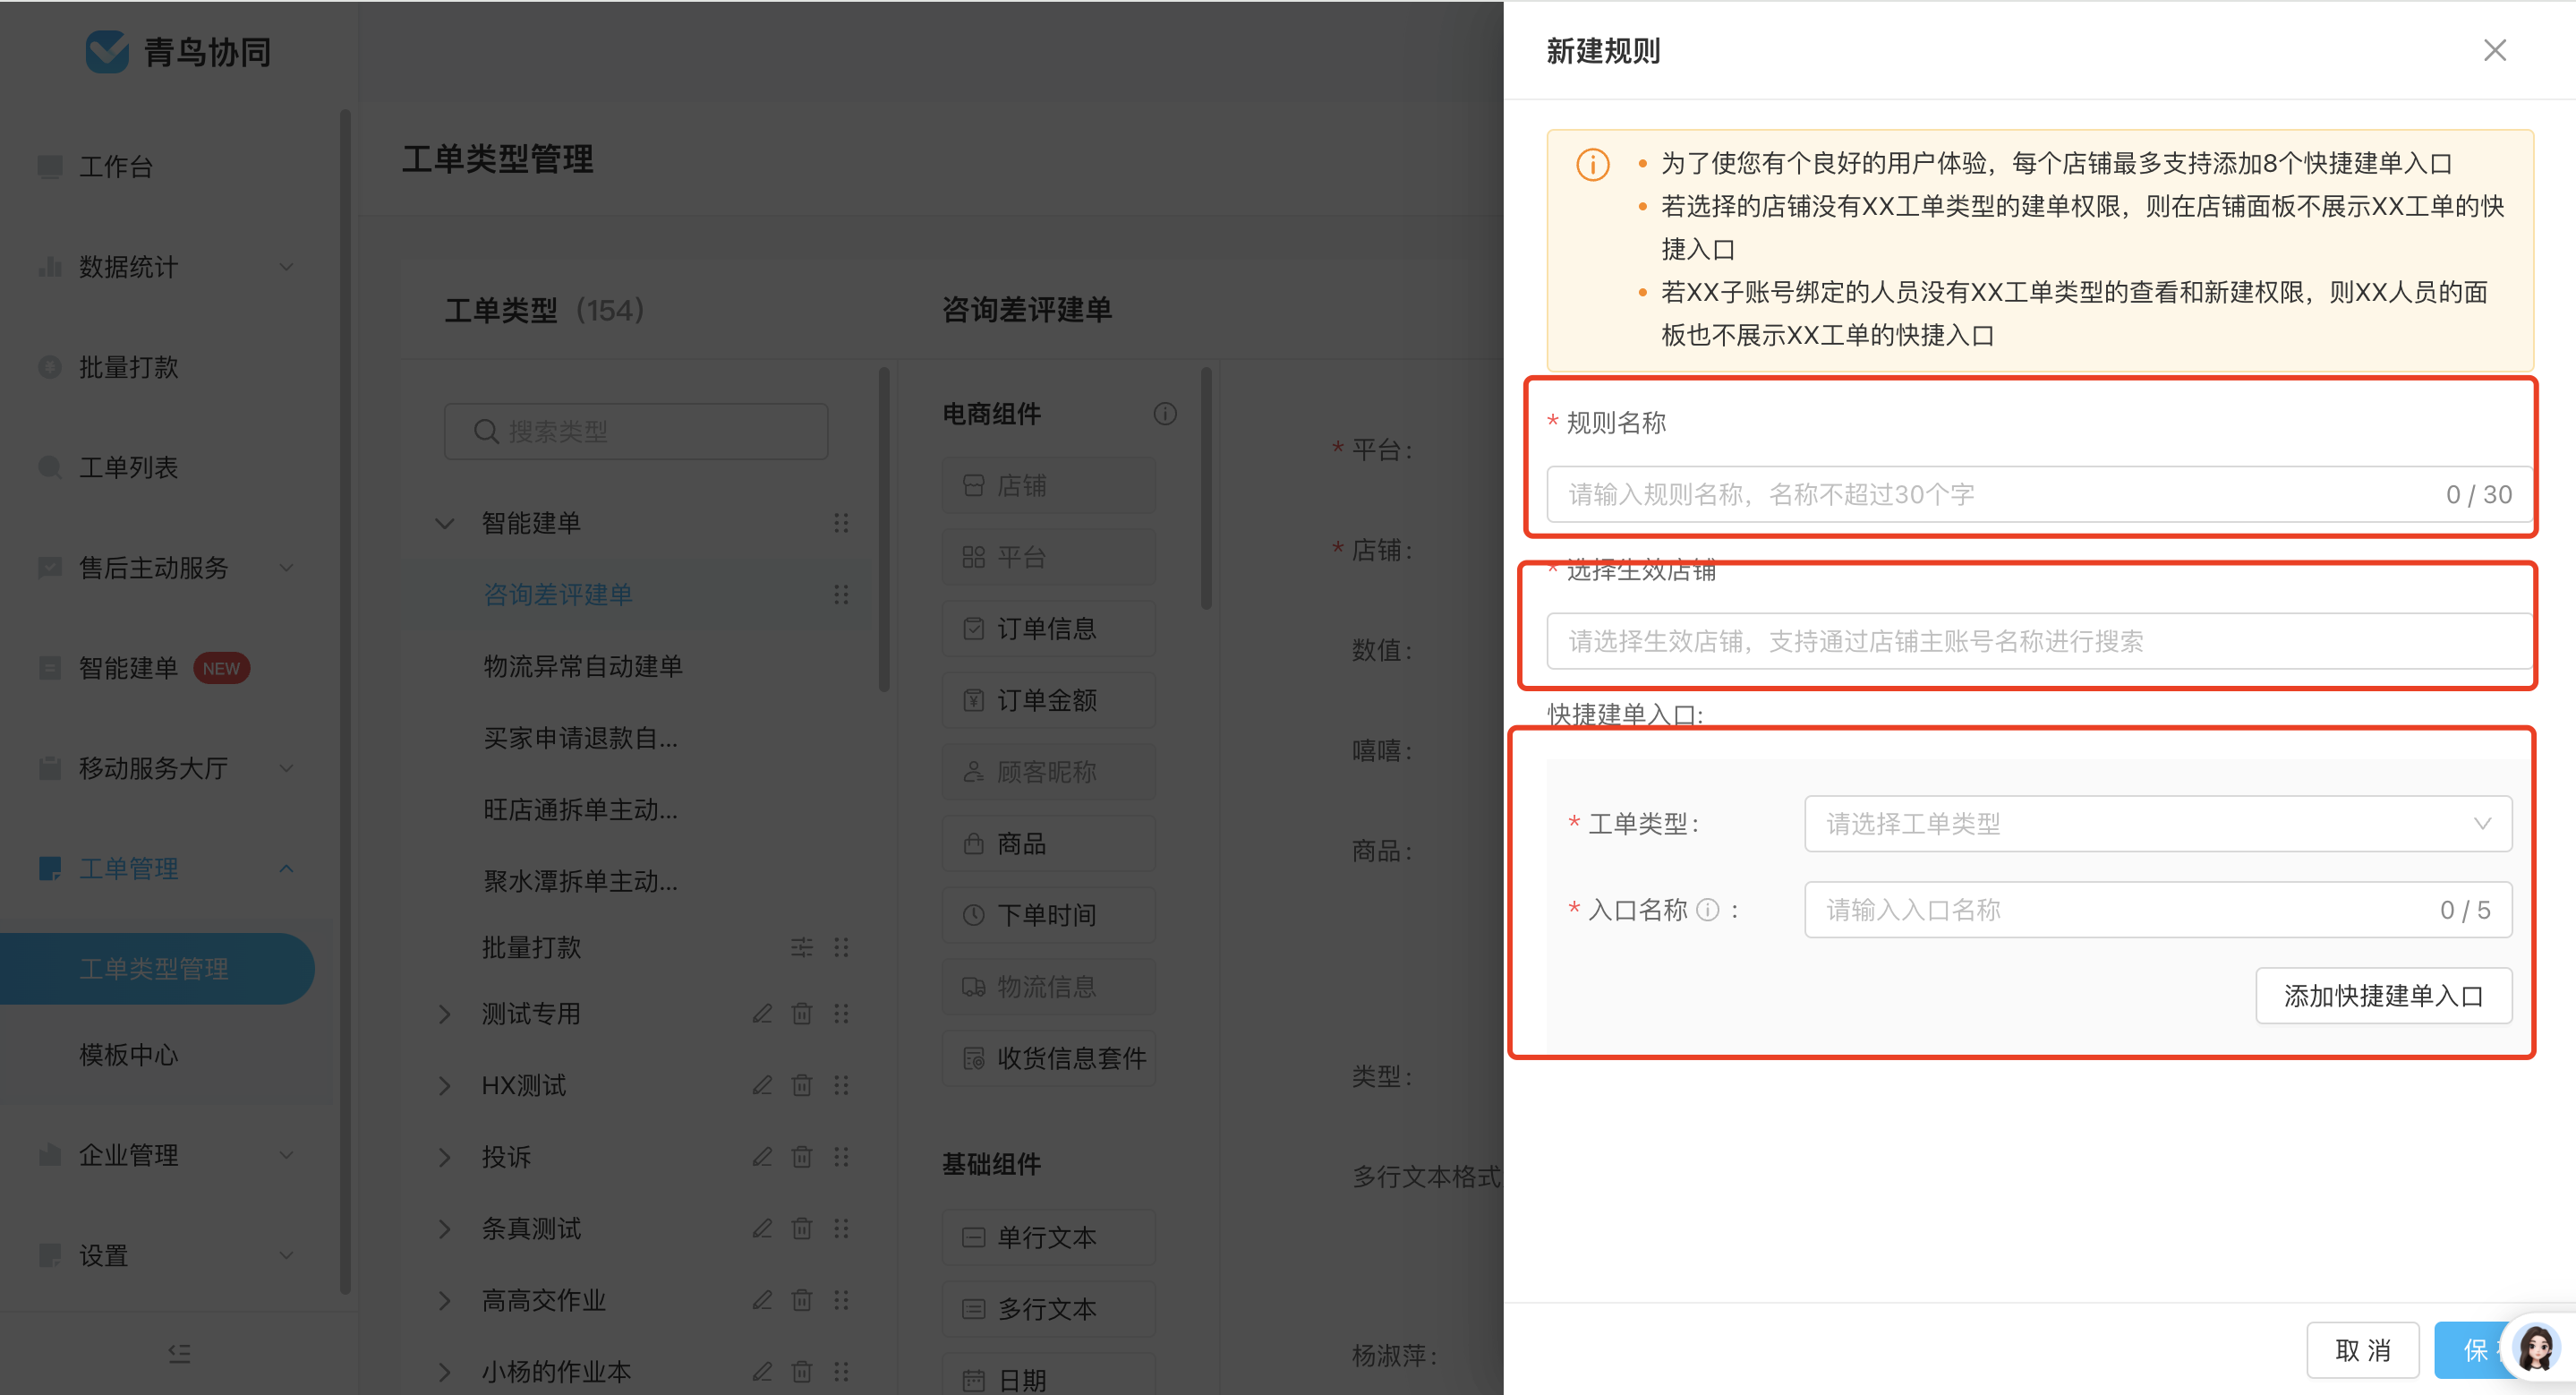Image resolution: width=2576 pixels, height=1395 pixels.
Task: Select 物流异常自动建单 type
Action: (x=582, y=666)
